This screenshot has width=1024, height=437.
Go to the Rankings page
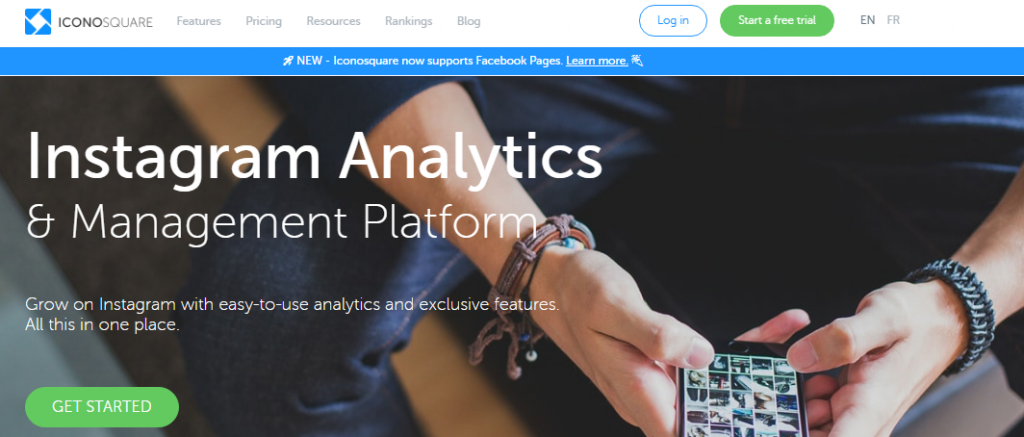coord(409,21)
